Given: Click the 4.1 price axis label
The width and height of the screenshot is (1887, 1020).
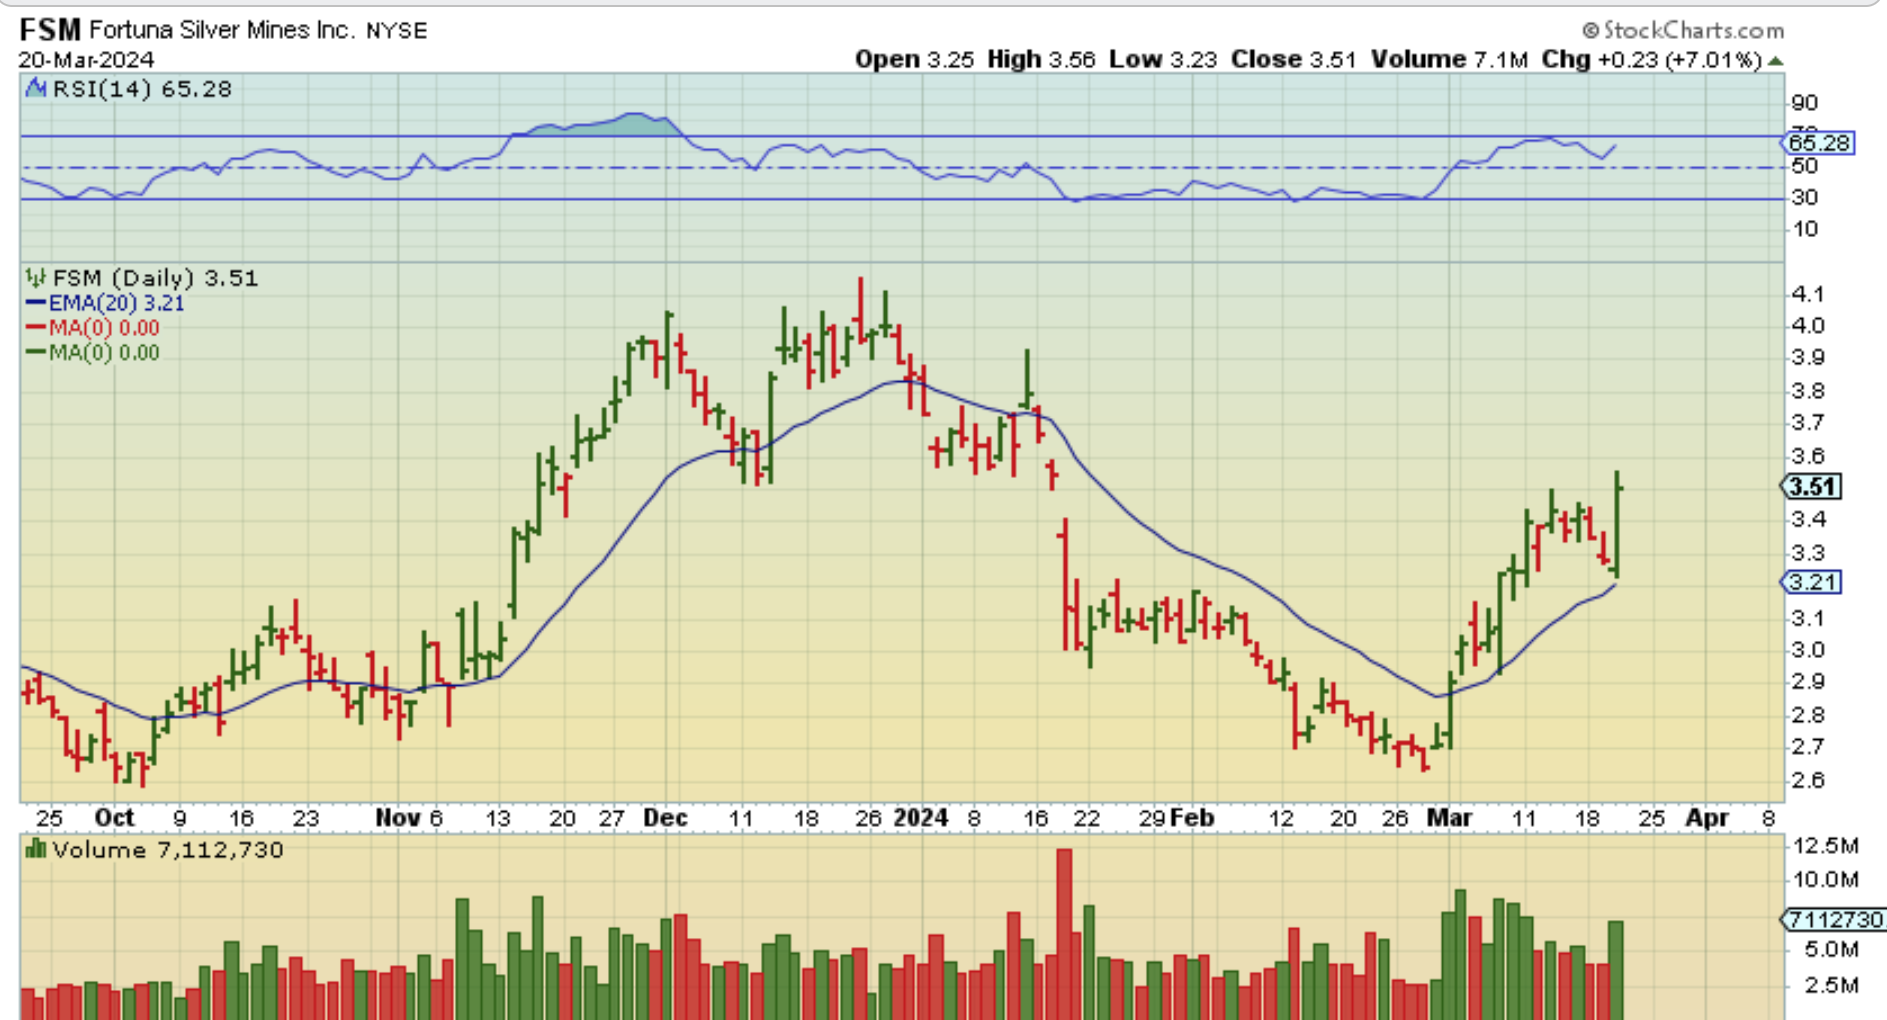Looking at the screenshot, I should 1808,294.
